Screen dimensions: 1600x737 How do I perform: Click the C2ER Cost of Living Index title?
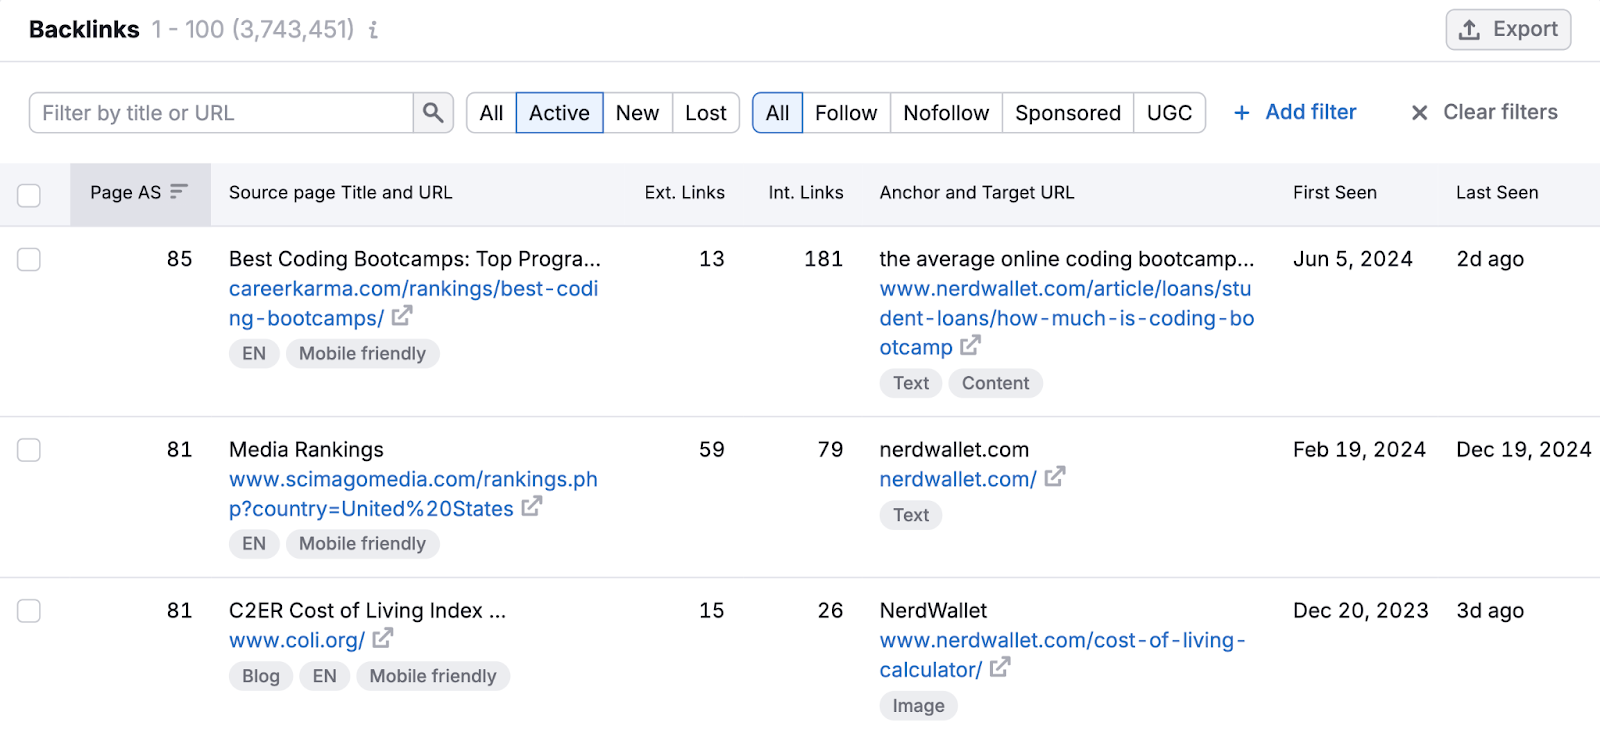pyautogui.click(x=367, y=610)
